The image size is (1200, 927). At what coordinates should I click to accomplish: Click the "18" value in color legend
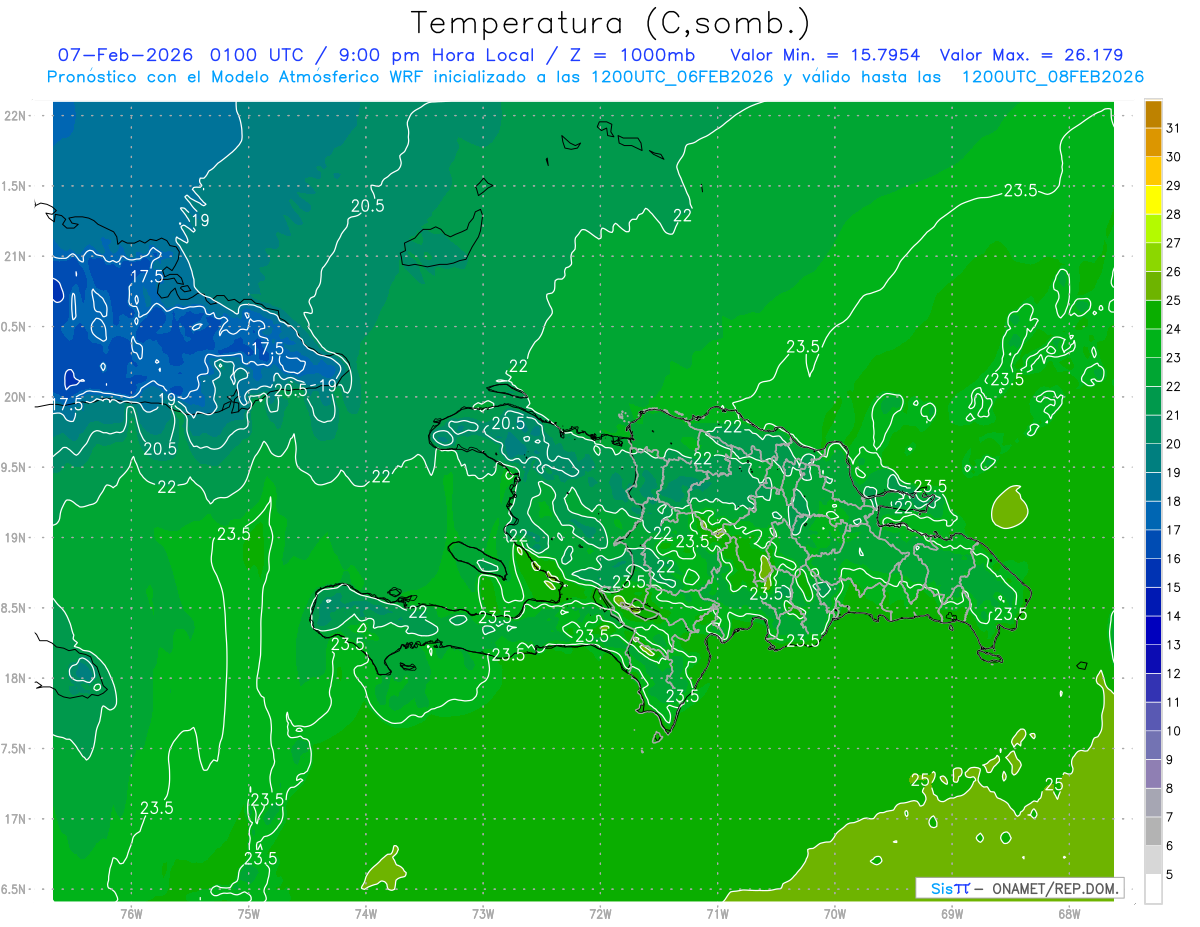coord(1174,501)
